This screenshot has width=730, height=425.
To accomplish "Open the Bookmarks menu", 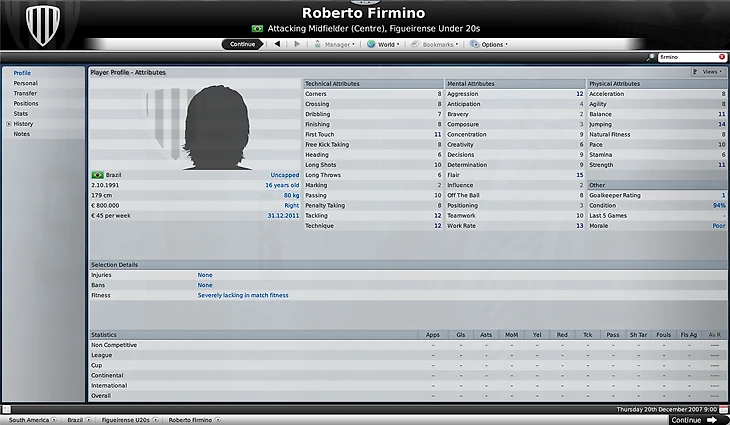I will point(434,44).
